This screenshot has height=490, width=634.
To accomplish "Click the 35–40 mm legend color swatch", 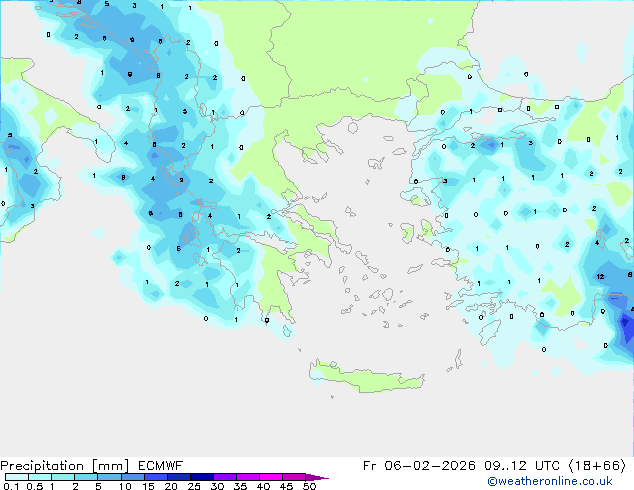I will tap(247, 477).
